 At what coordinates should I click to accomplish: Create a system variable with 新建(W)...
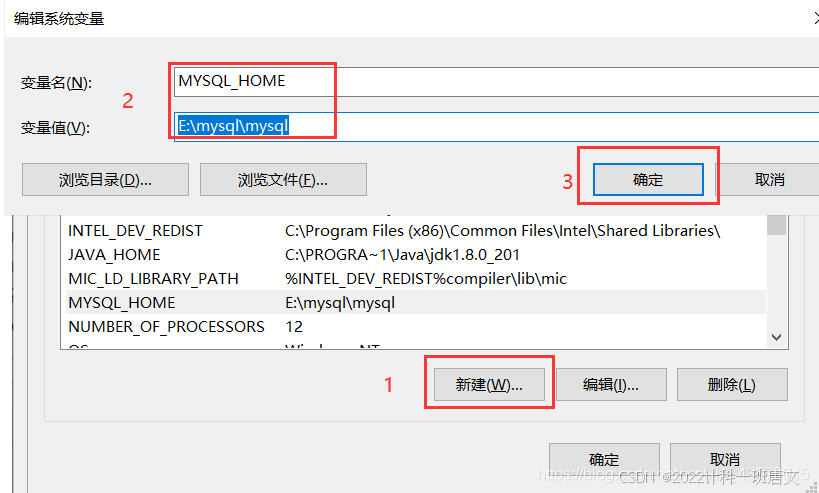(x=489, y=385)
